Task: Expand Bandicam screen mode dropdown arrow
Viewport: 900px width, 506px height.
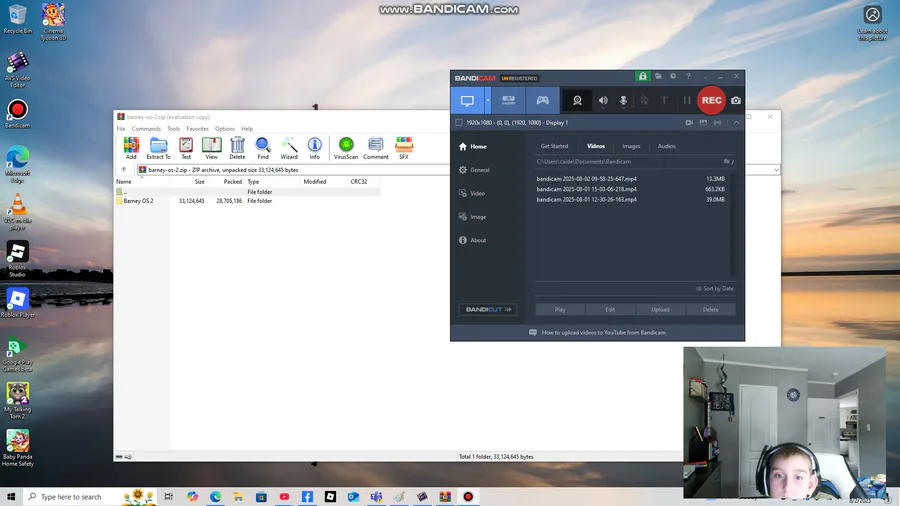Action: 488,100
